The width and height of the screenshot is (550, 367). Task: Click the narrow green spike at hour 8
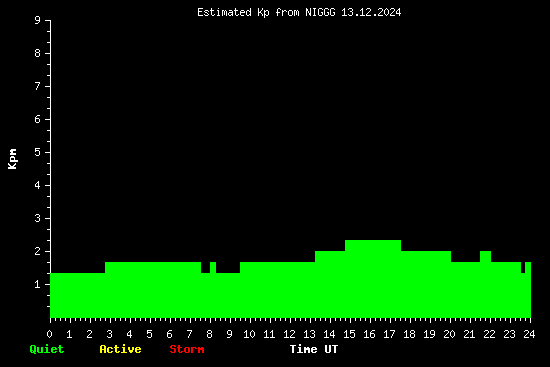[213, 290]
